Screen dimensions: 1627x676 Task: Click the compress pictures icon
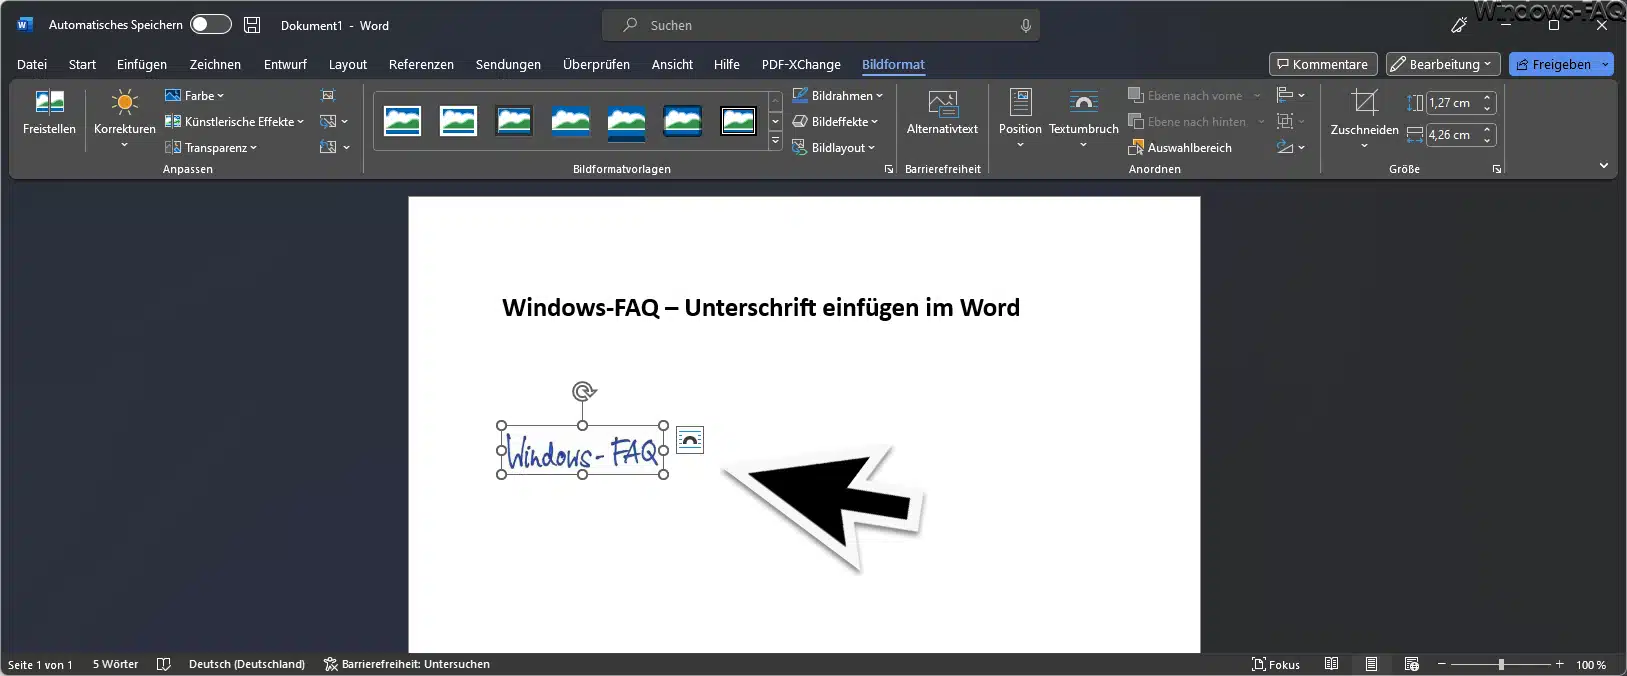[328, 95]
